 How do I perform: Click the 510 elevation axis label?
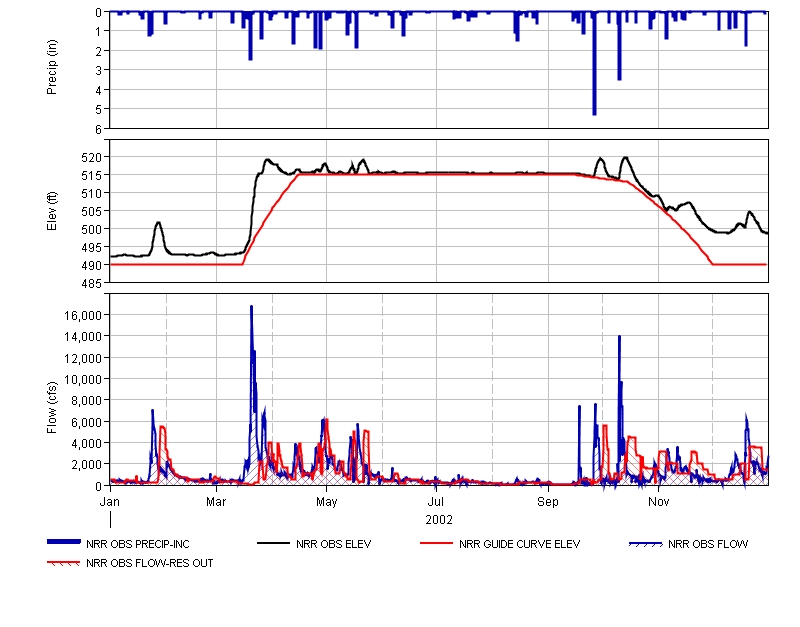click(x=92, y=193)
